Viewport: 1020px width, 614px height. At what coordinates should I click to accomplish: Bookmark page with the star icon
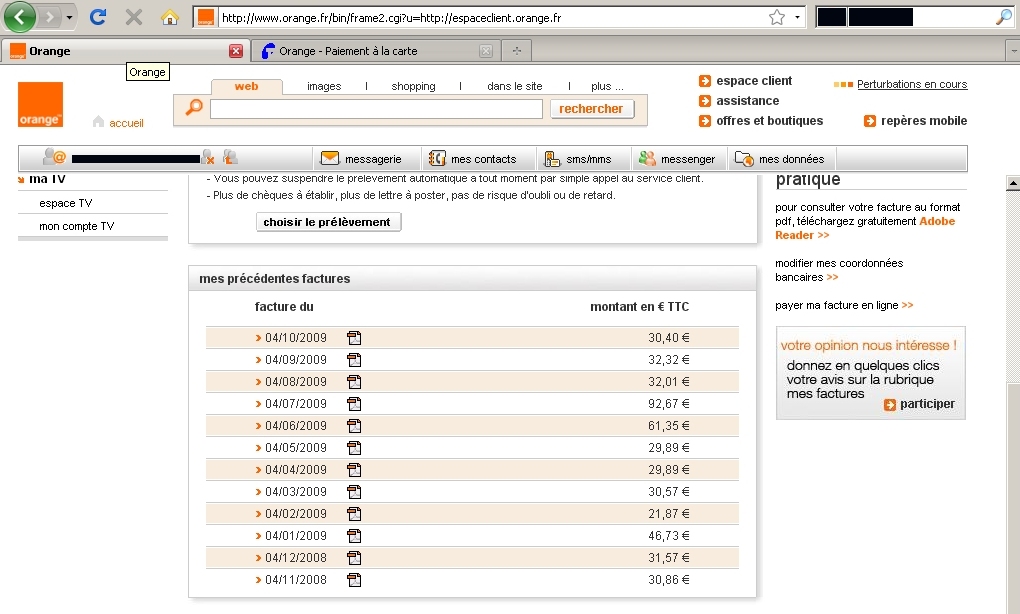(777, 18)
